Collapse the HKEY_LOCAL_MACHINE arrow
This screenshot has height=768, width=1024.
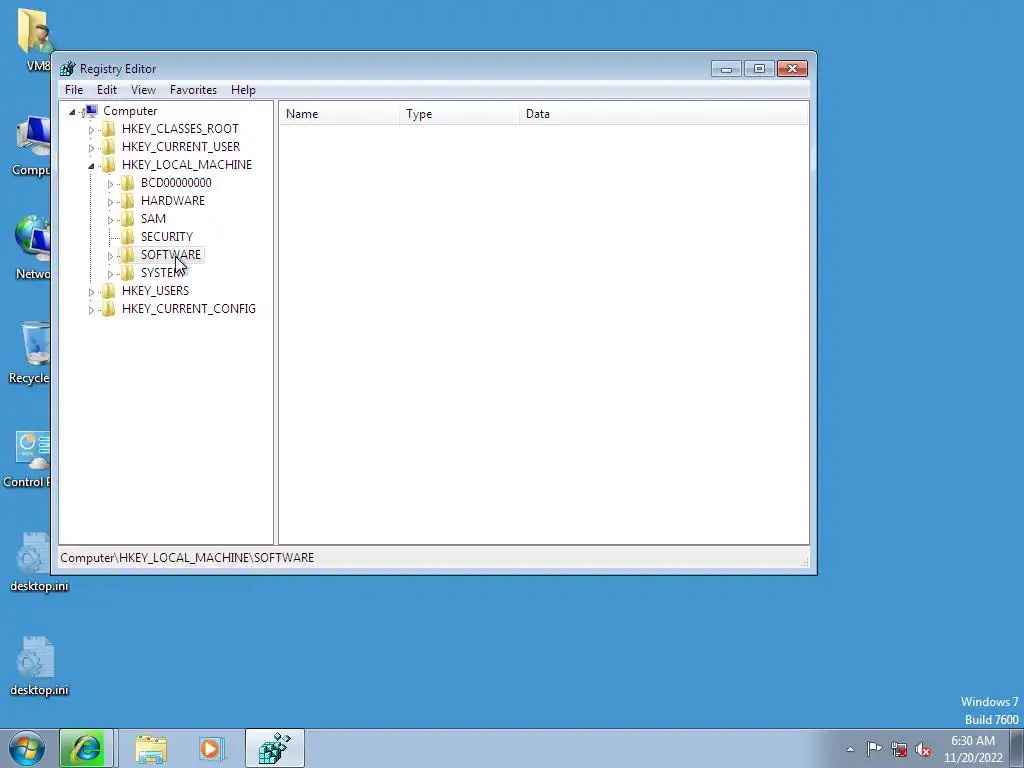pos(91,166)
